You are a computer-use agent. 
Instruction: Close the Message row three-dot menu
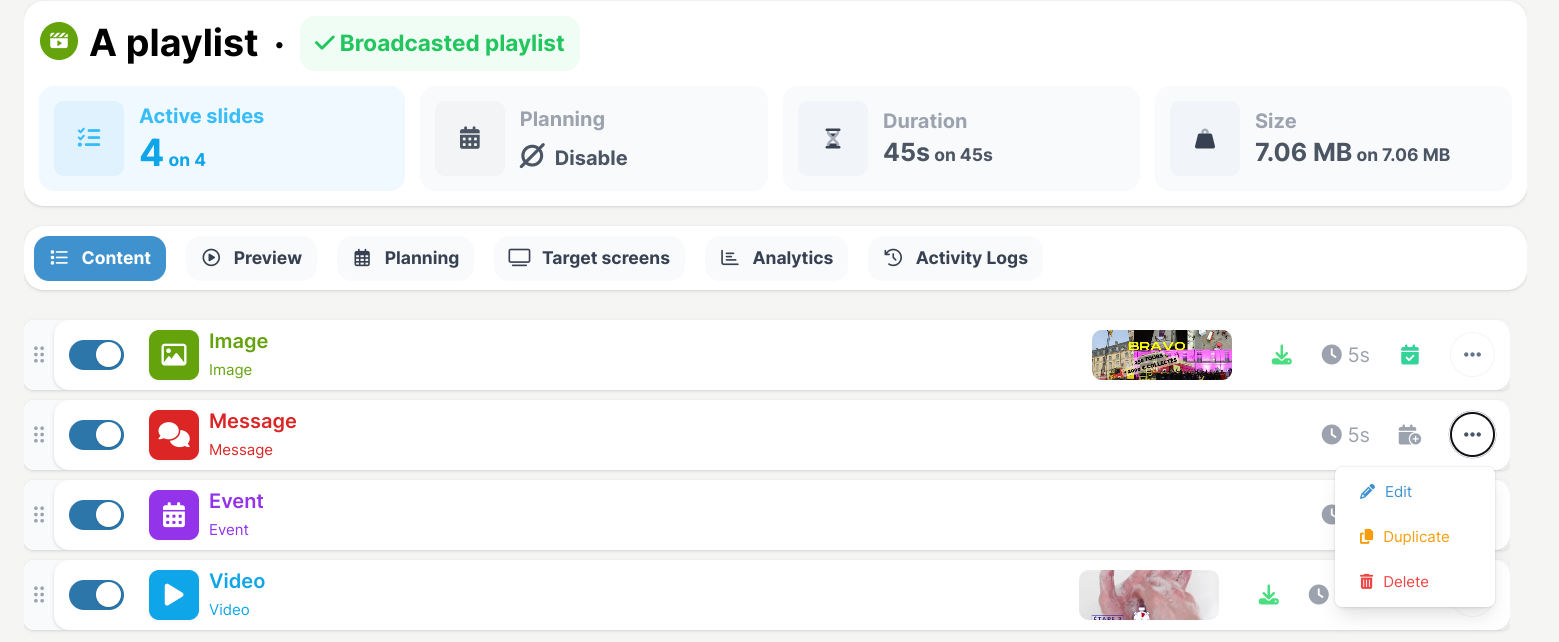pyautogui.click(x=1472, y=435)
